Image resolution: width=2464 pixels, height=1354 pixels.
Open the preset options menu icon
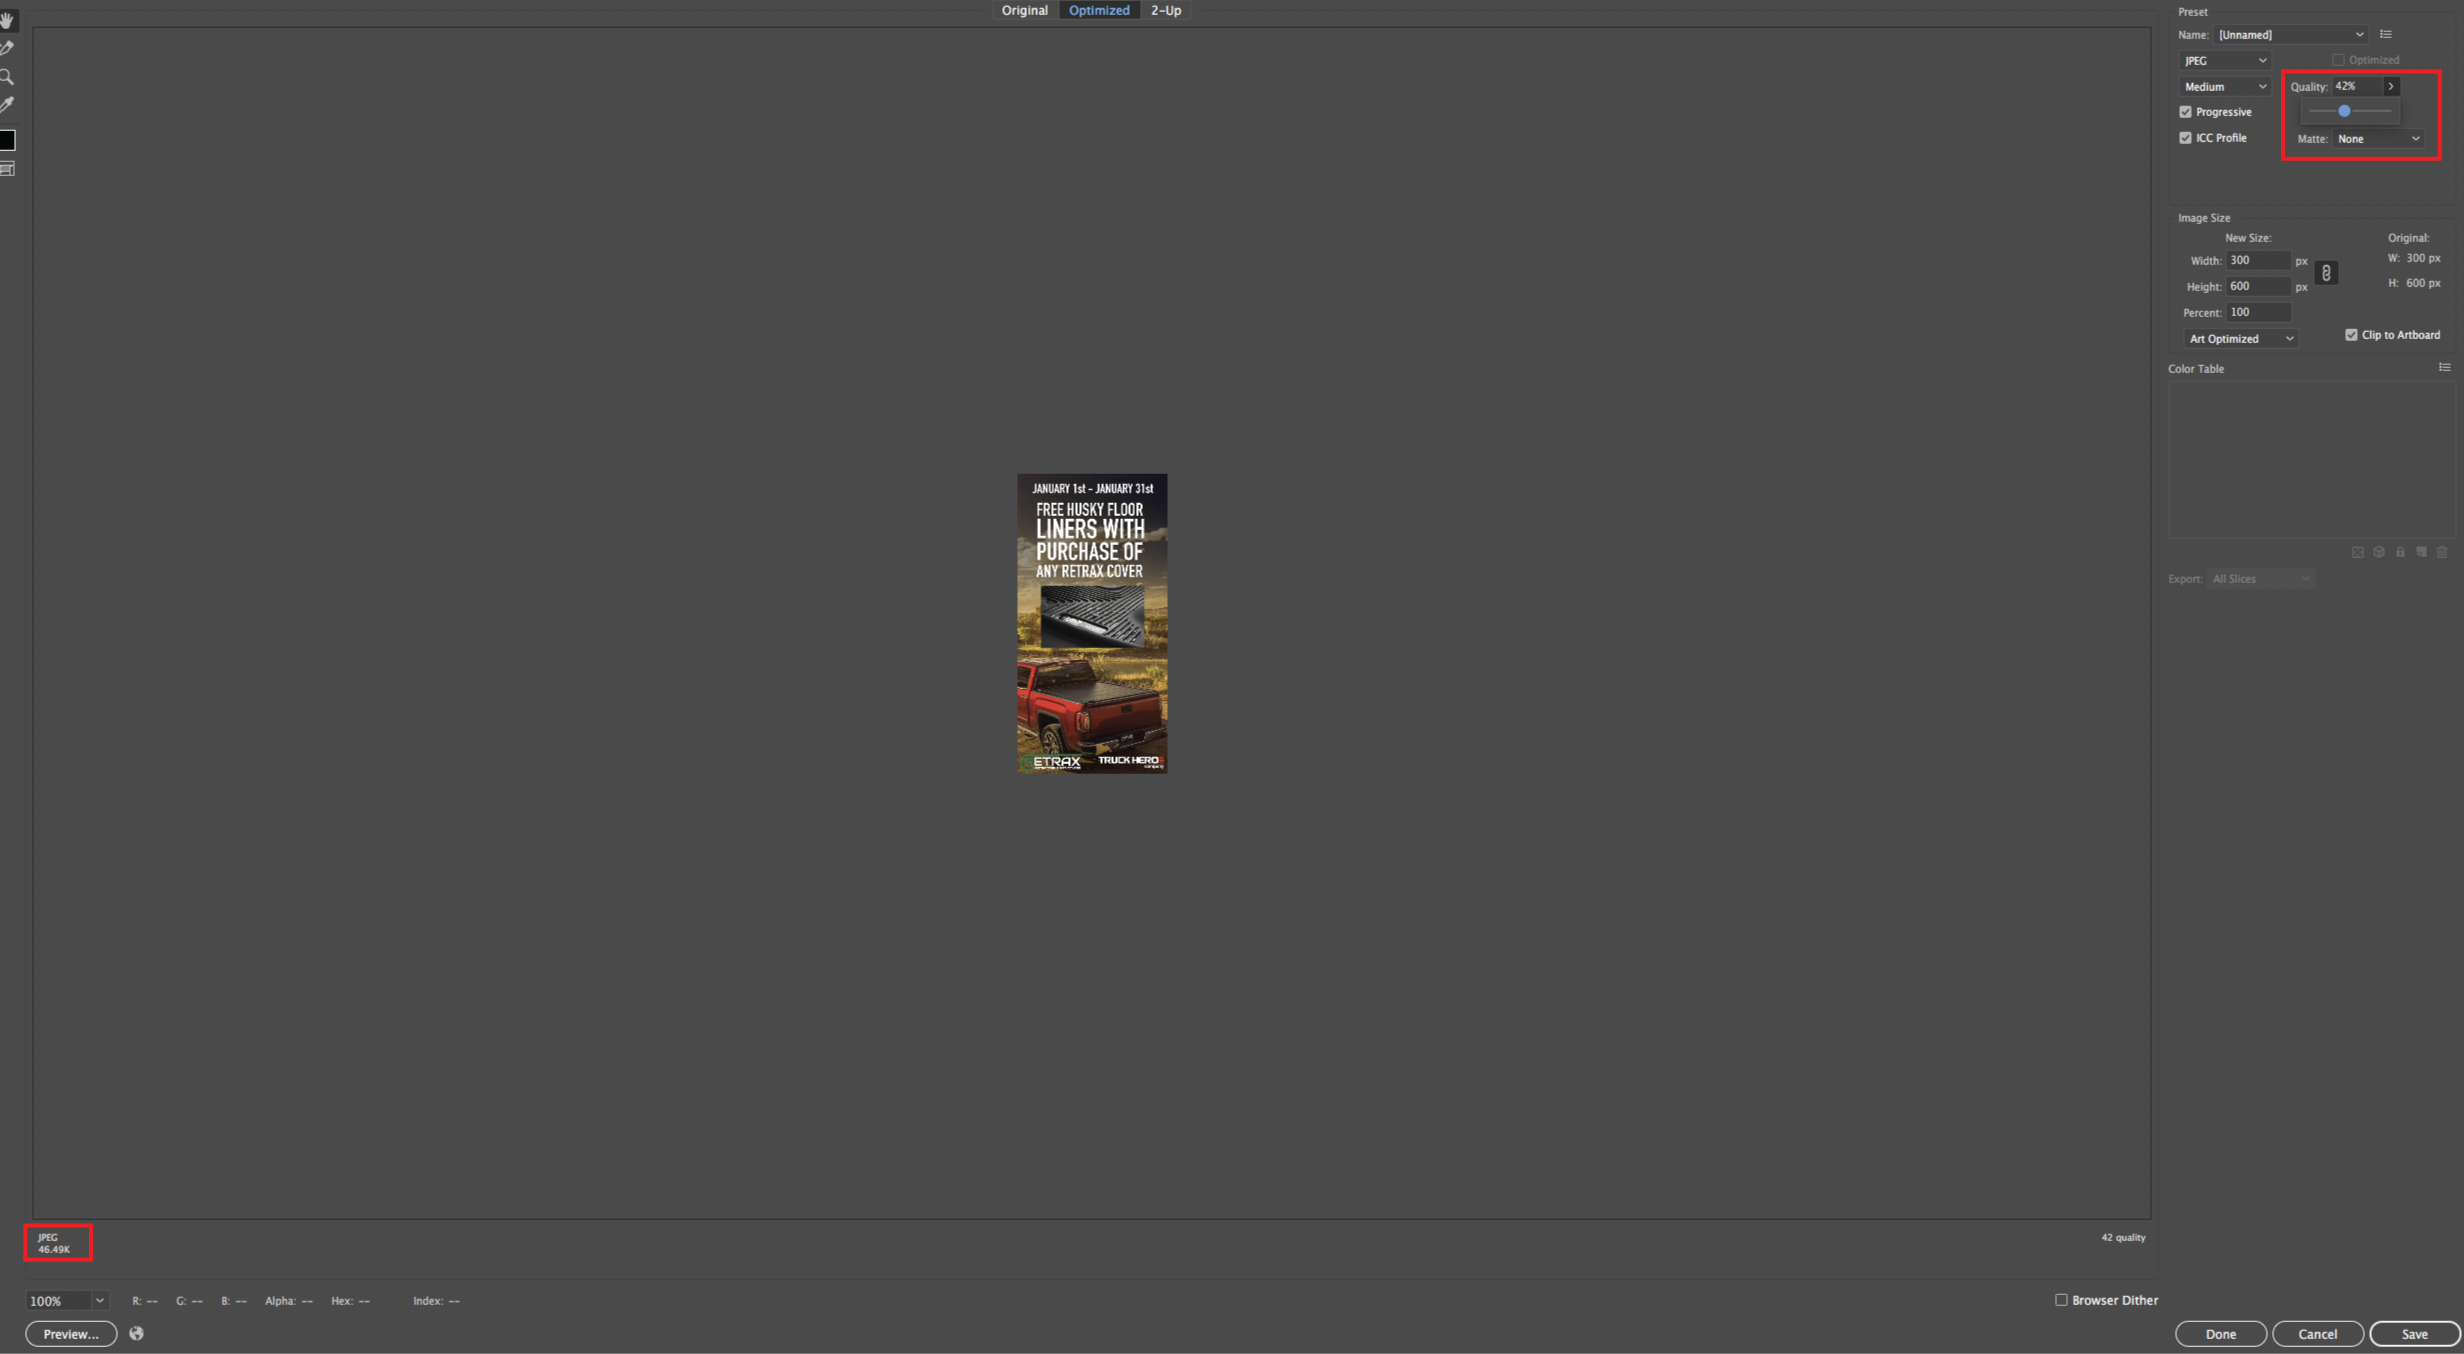pyautogui.click(x=2386, y=35)
